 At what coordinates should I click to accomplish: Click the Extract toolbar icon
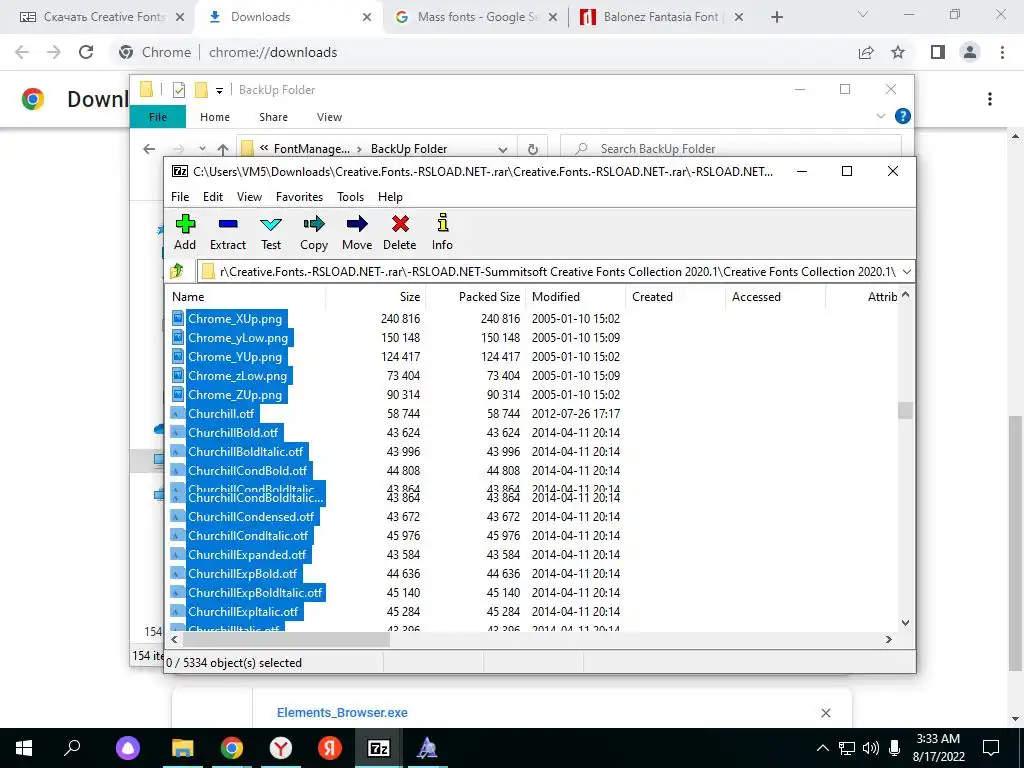tap(228, 232)
